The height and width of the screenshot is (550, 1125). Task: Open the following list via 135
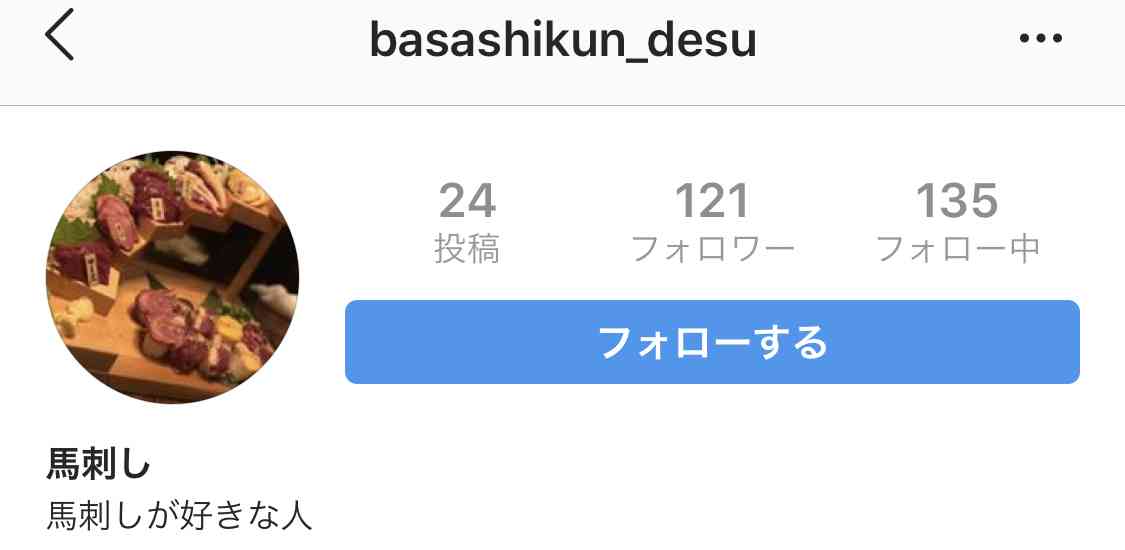(957, 201)
